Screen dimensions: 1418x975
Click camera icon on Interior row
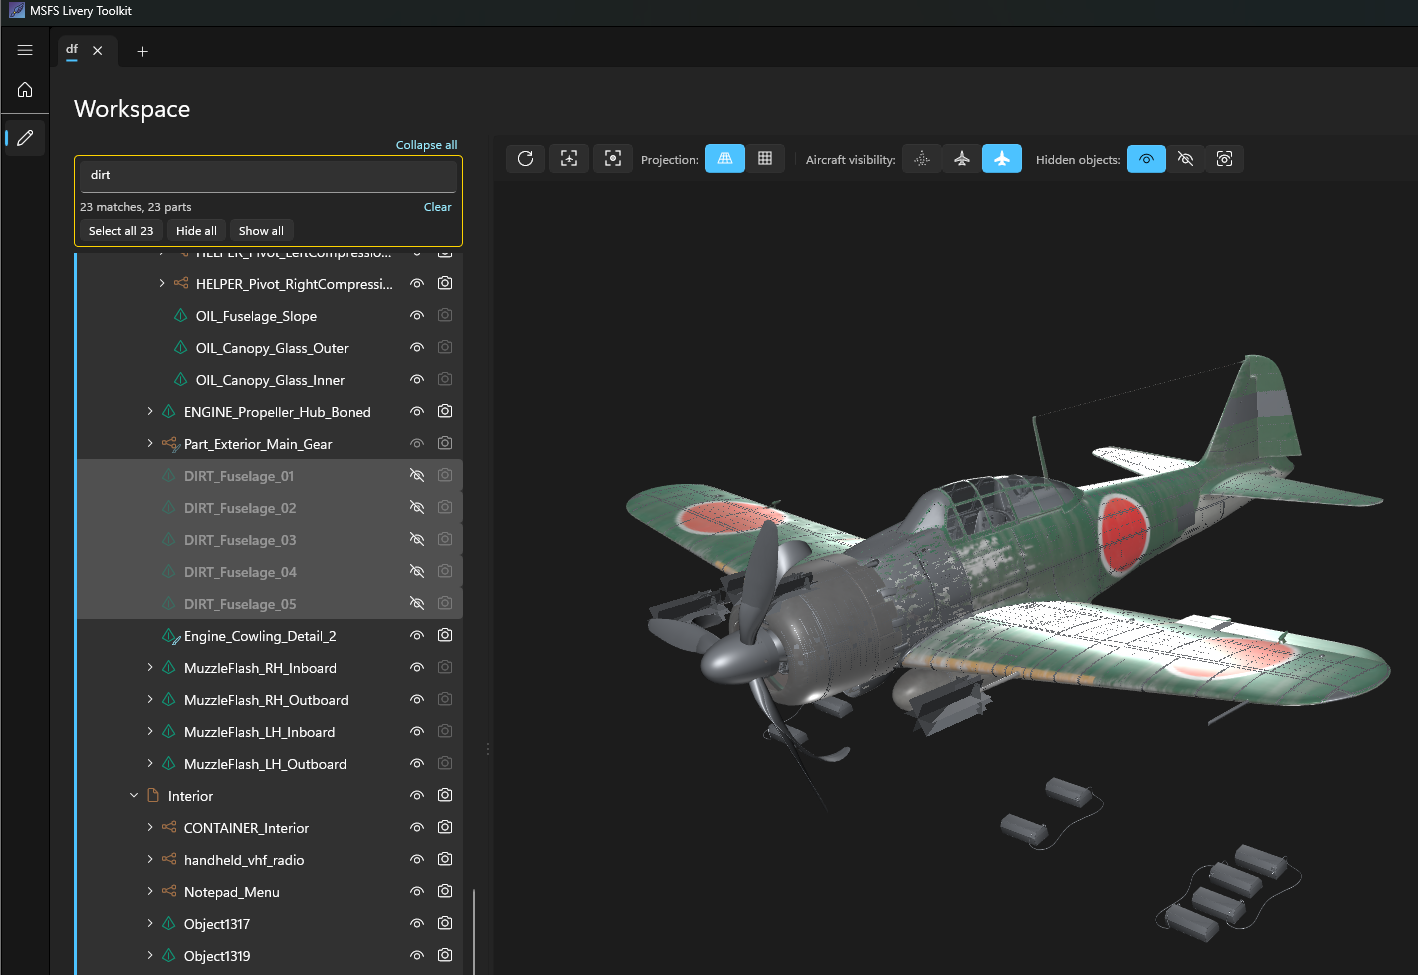click(445, 795)
